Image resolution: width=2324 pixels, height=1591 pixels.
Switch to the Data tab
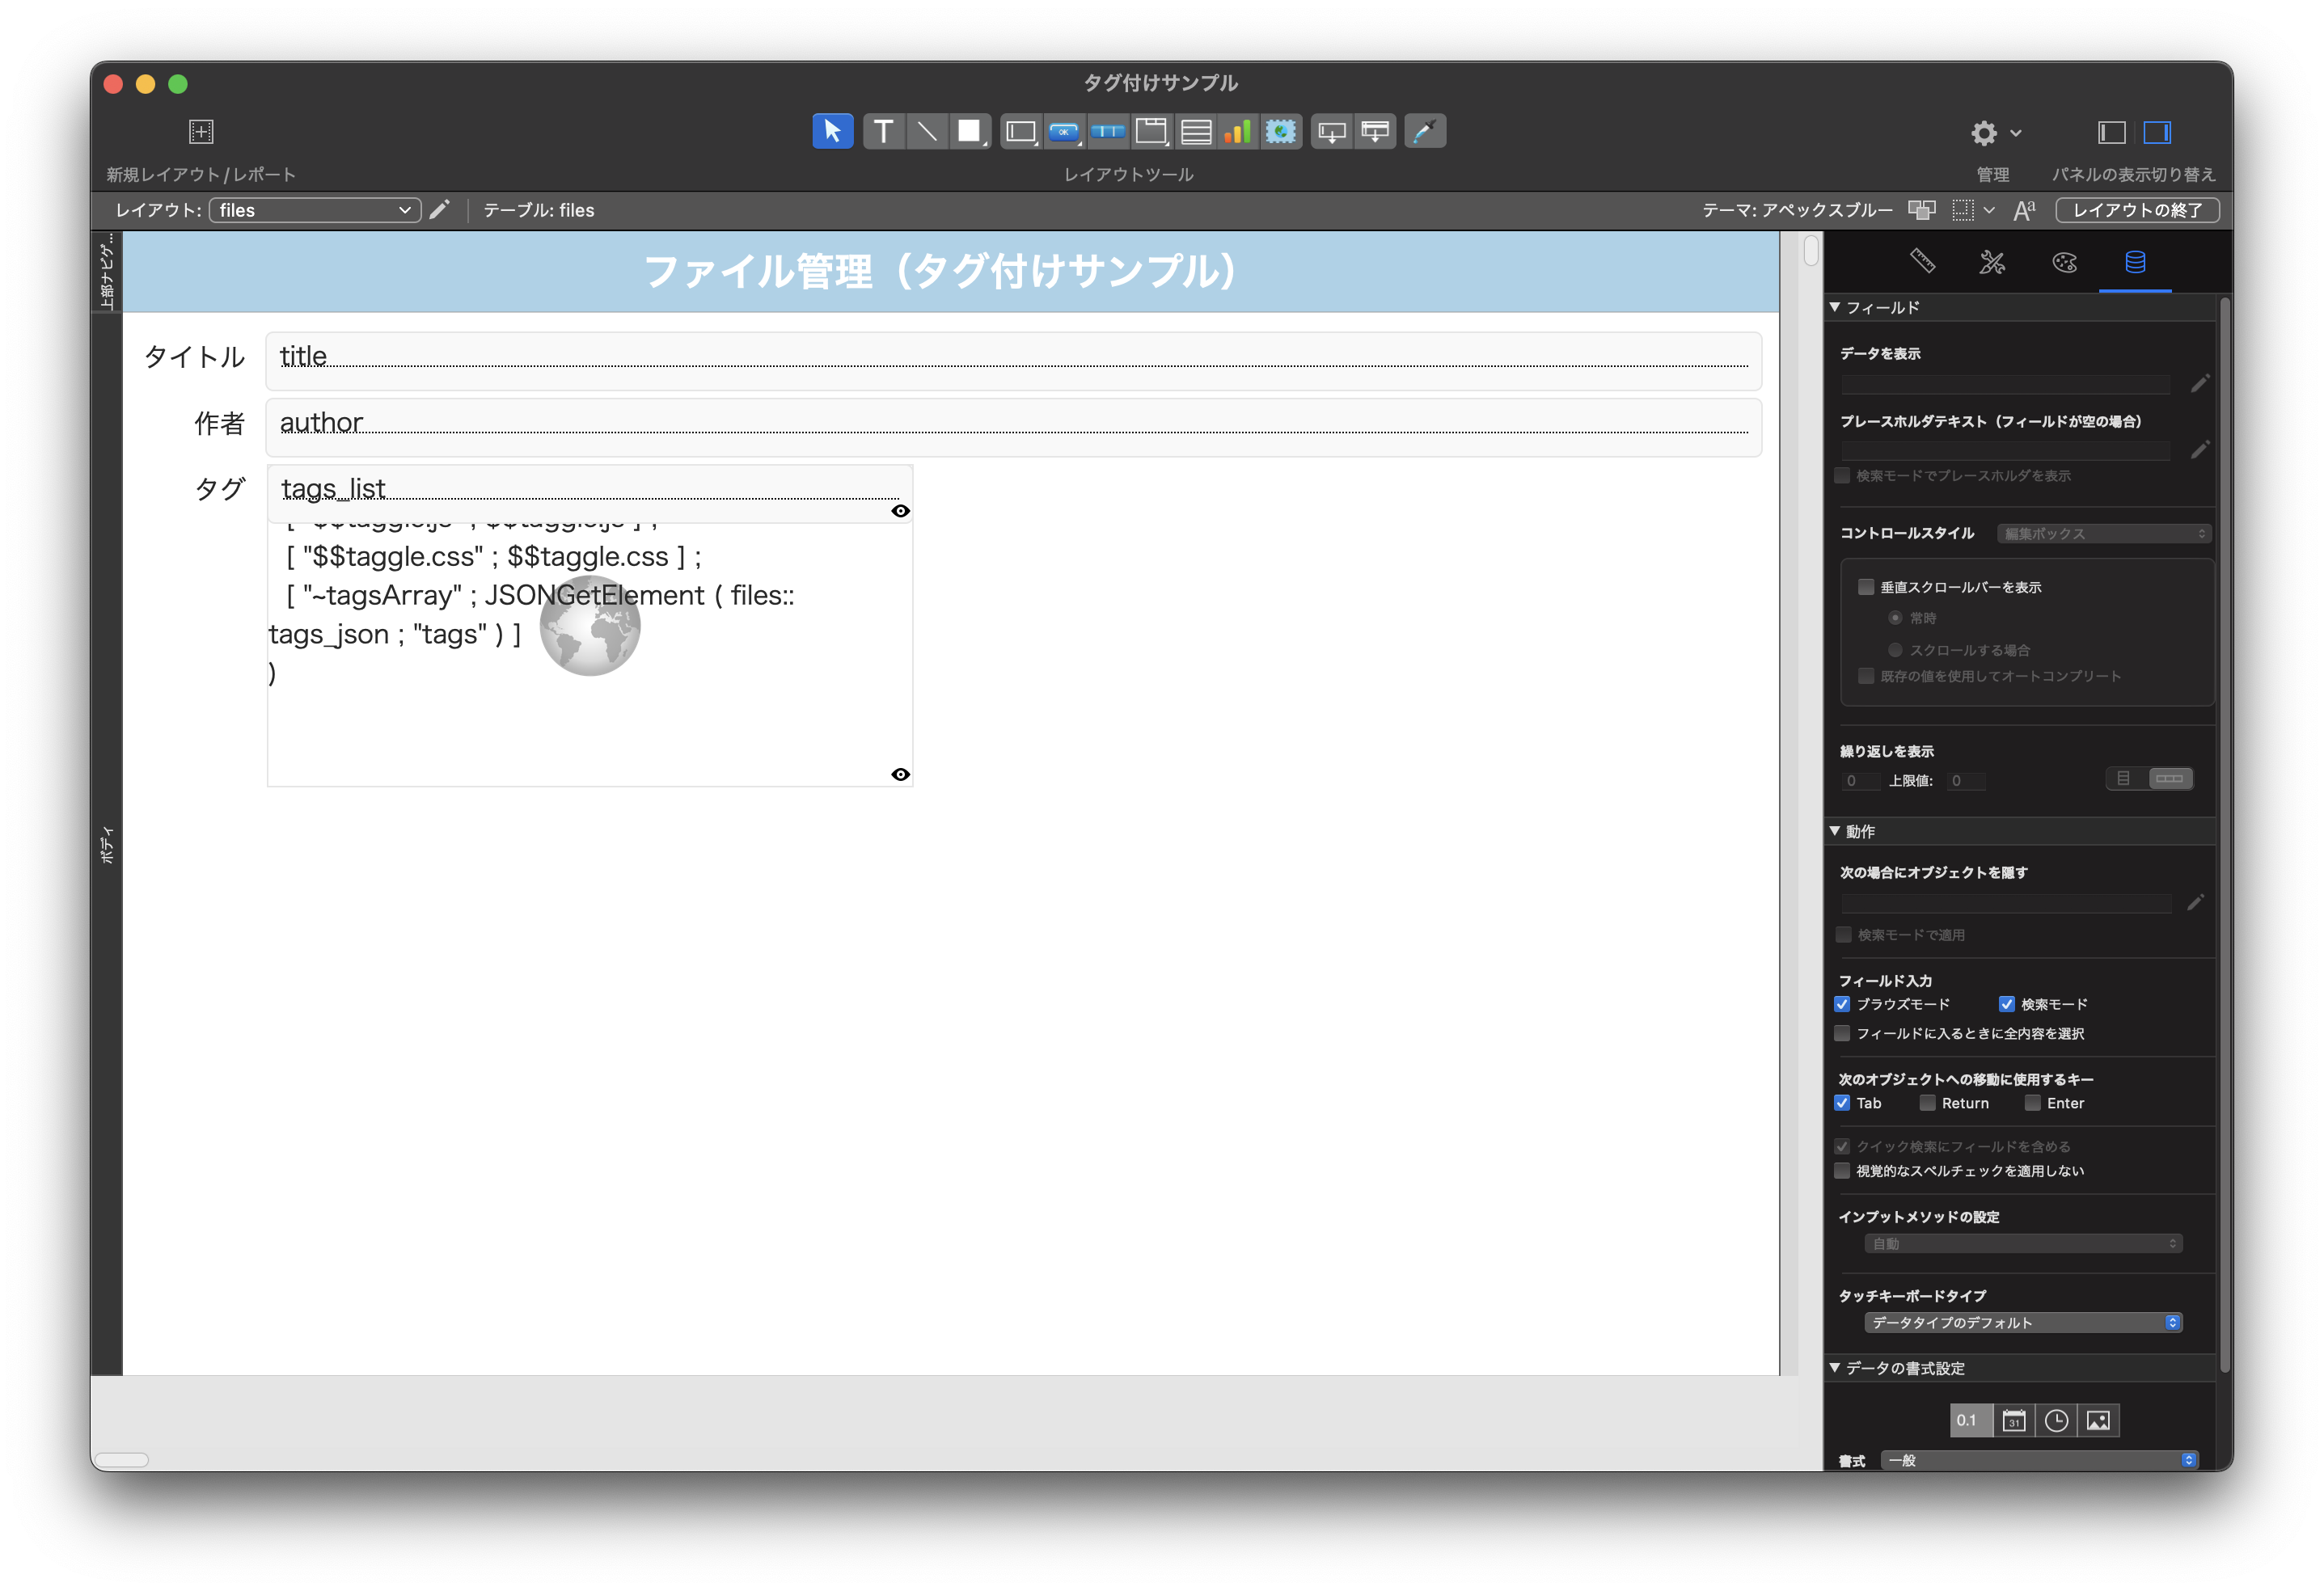click(2135, 262)
